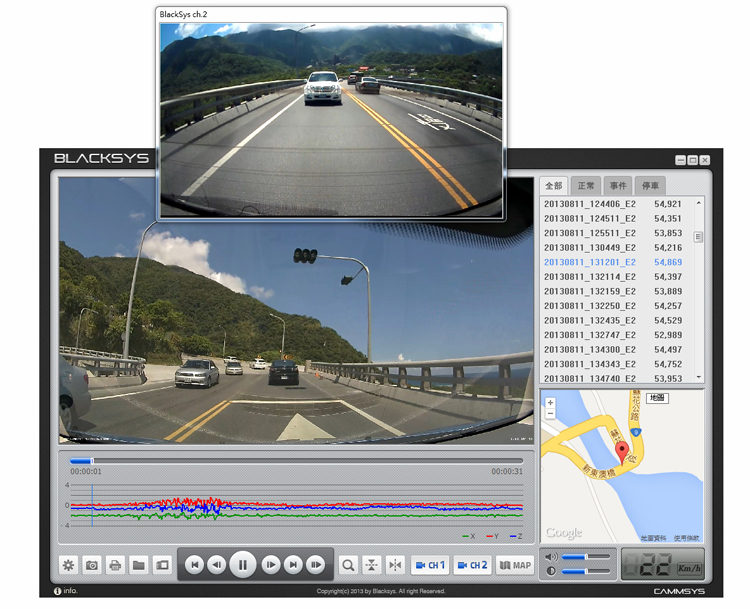The image size is (750, 609).
Task: Zoom in on the map with plus button
Action: (x=550, y=402)
